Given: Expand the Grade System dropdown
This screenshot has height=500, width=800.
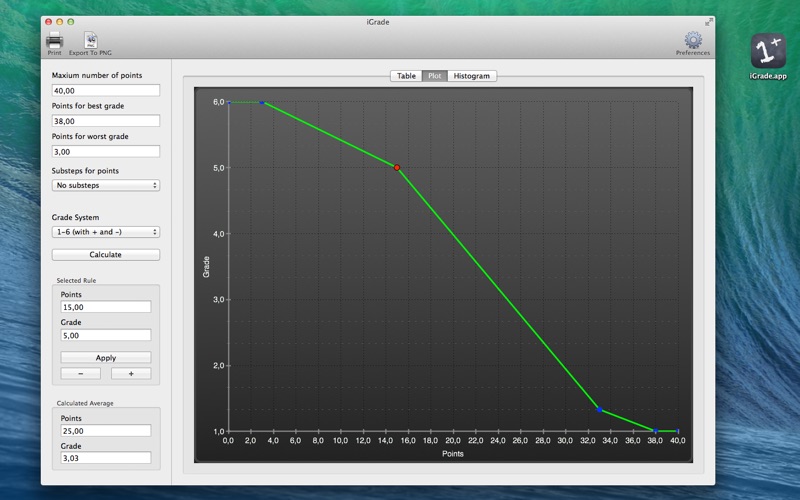Looking at the screenshot, I should point(106,232).
